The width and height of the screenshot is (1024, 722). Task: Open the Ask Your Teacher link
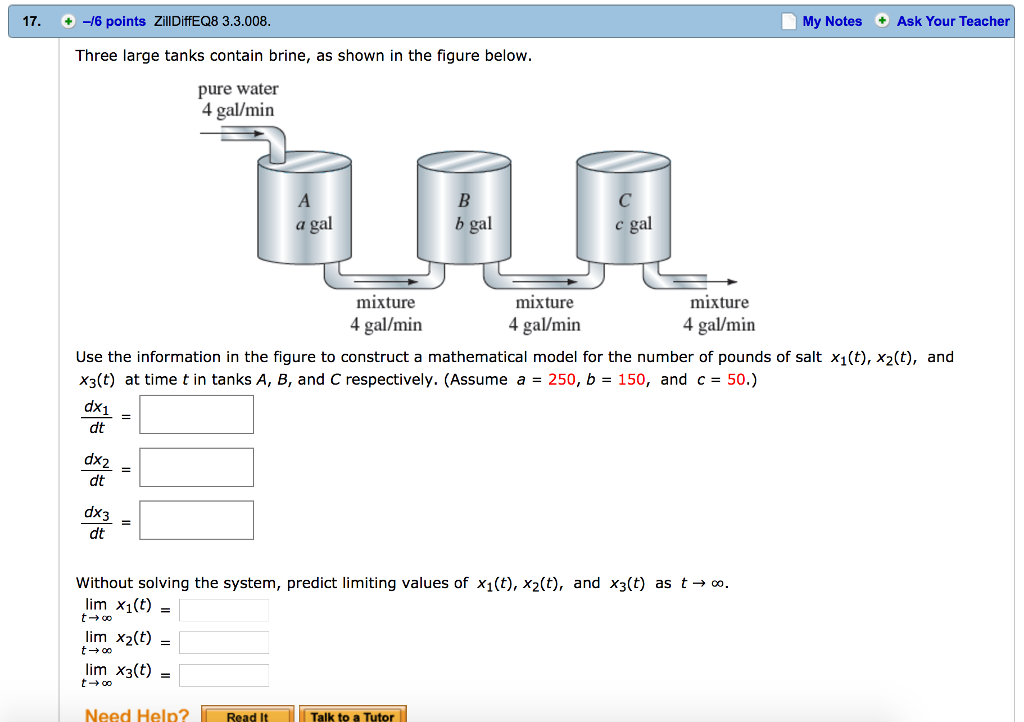pos(952,20)
